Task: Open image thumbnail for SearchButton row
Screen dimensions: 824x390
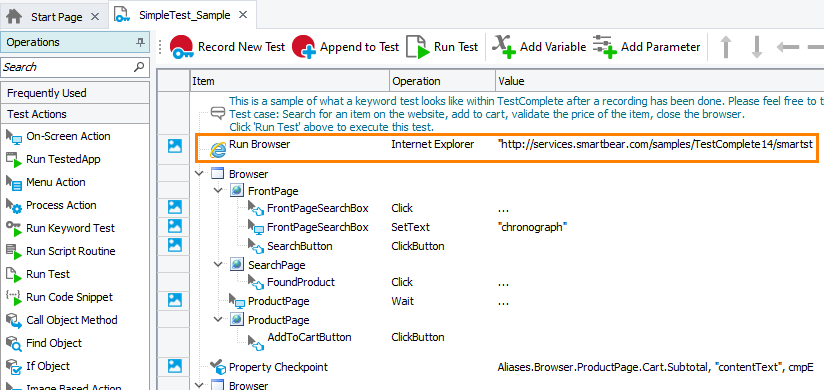Action: (174, 244)
